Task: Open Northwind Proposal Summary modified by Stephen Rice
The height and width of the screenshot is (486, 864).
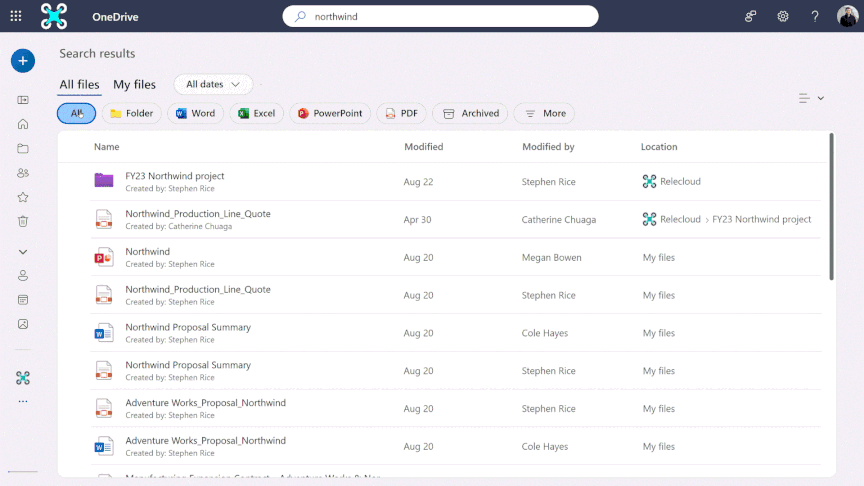Action: [188, 365]
